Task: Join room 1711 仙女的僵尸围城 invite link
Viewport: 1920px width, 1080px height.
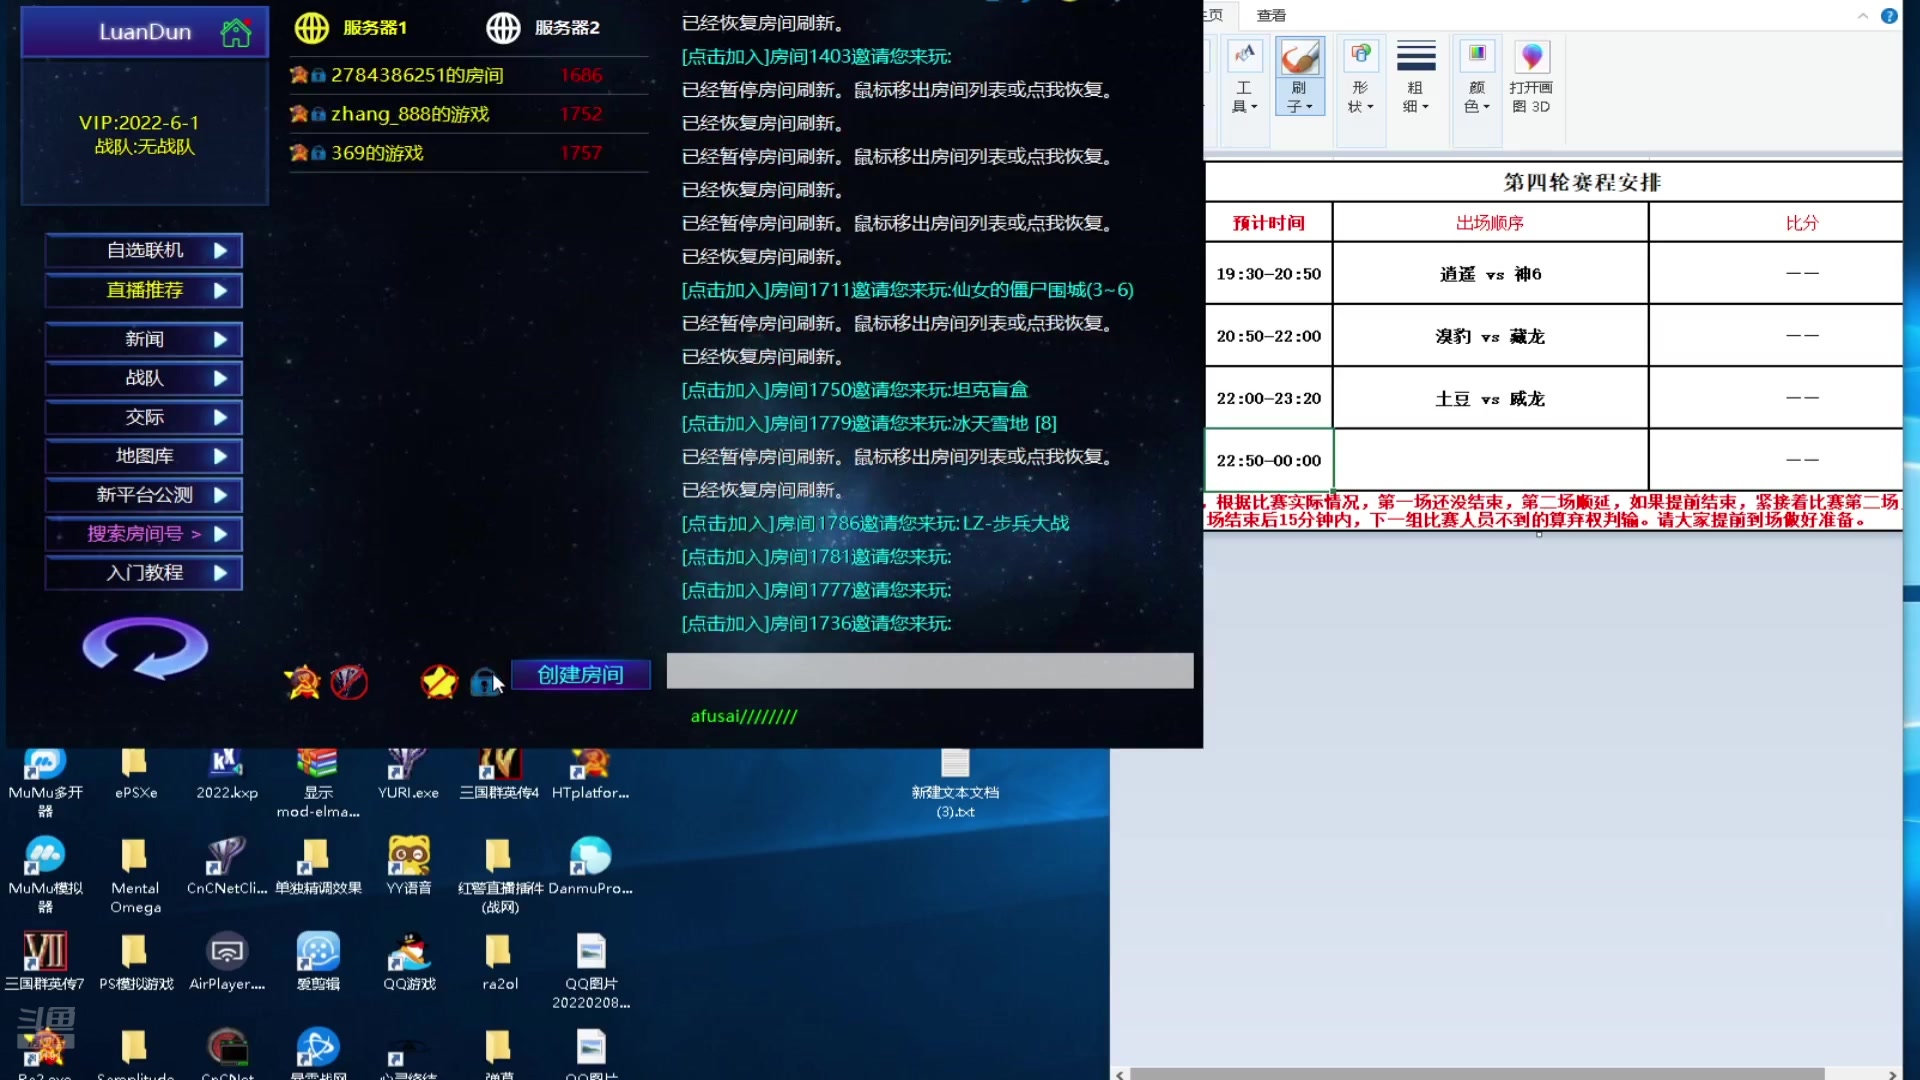Action: 907,290
